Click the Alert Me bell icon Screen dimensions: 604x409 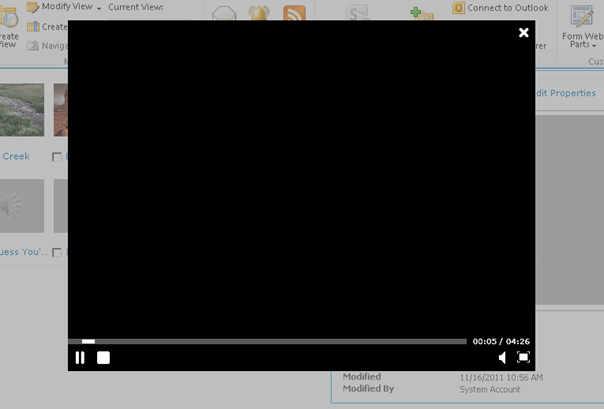pos(259,13)
